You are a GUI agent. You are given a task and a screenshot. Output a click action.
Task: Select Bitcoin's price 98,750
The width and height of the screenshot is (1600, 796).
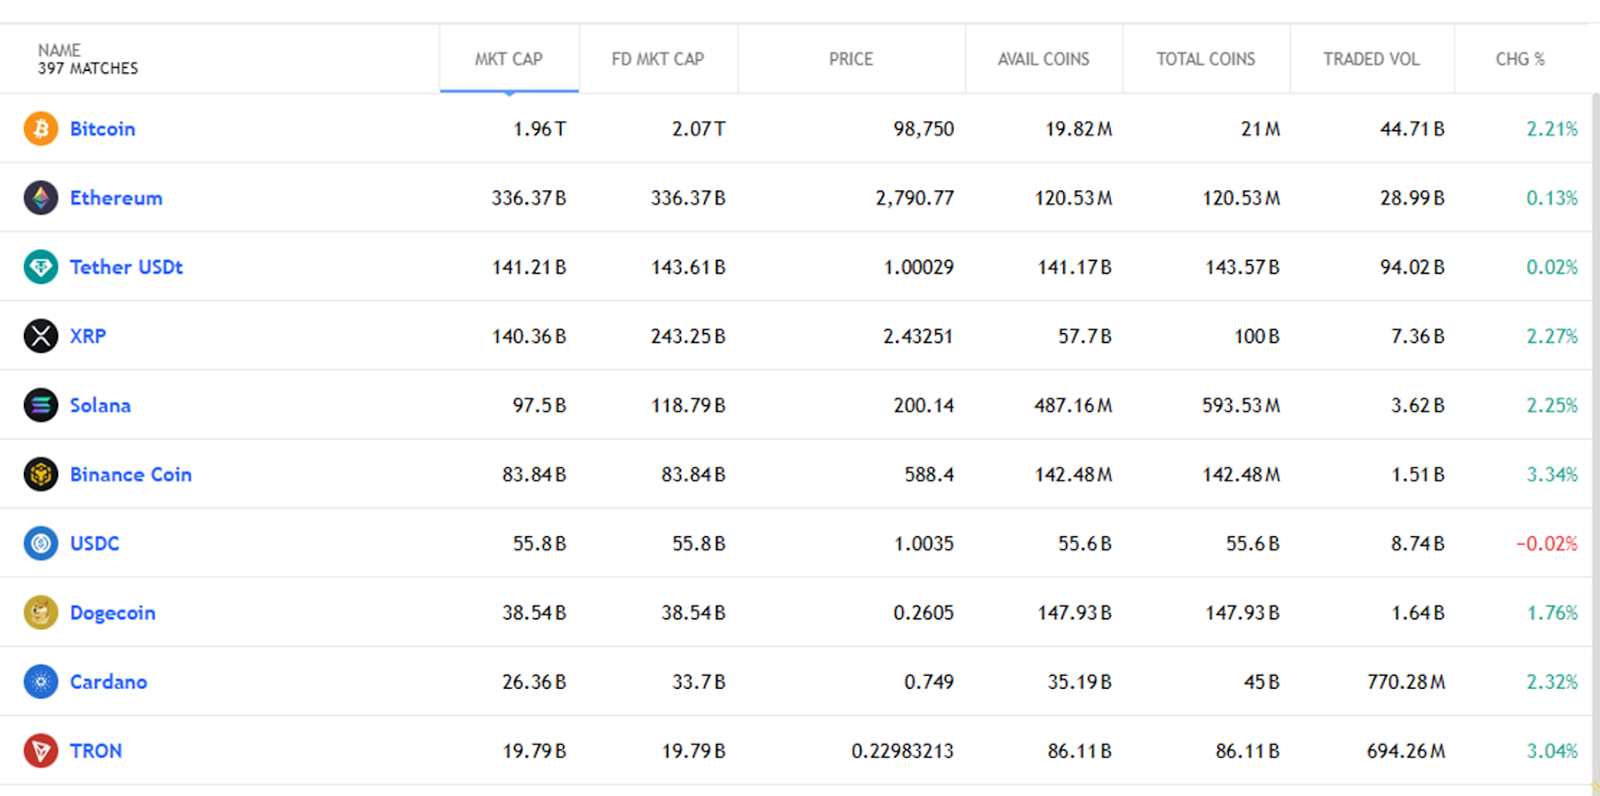[924, 129]
